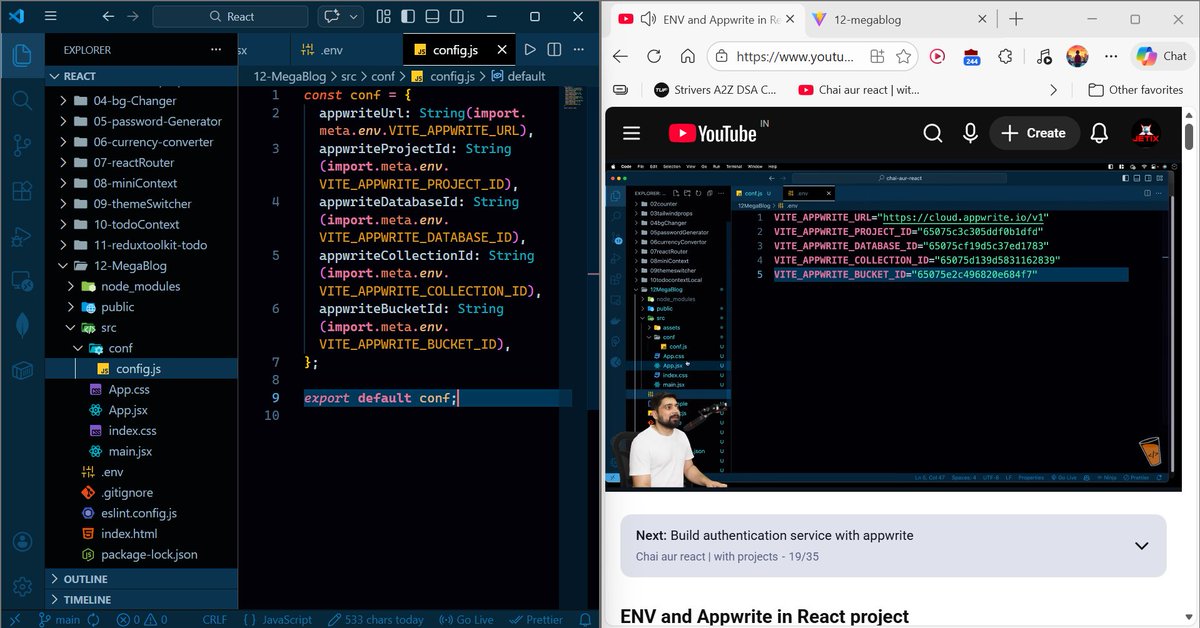1200x628 pixels.
Task: Click the VS Code minimap preview
Action: click(x=573, y=96)
